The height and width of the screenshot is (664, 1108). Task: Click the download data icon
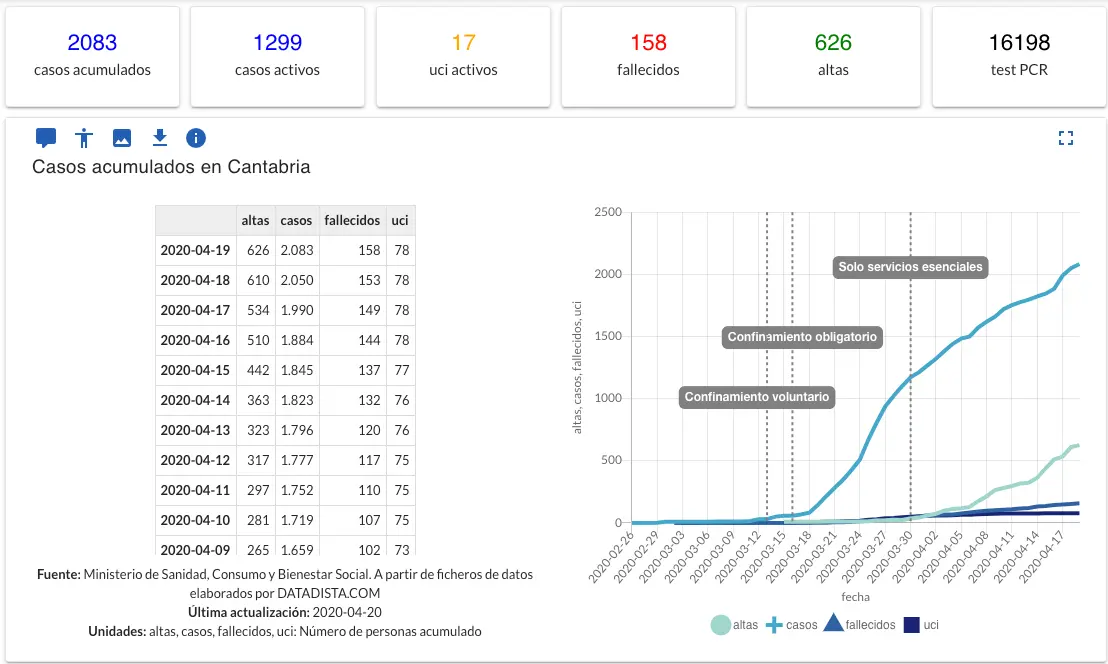(159, 138)
